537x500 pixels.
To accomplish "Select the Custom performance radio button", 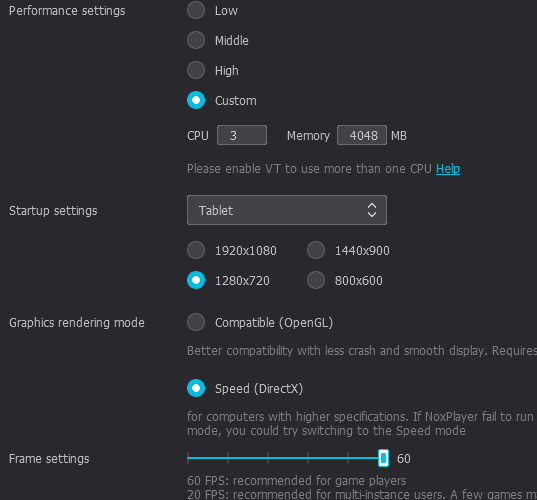I will (196, 100).
